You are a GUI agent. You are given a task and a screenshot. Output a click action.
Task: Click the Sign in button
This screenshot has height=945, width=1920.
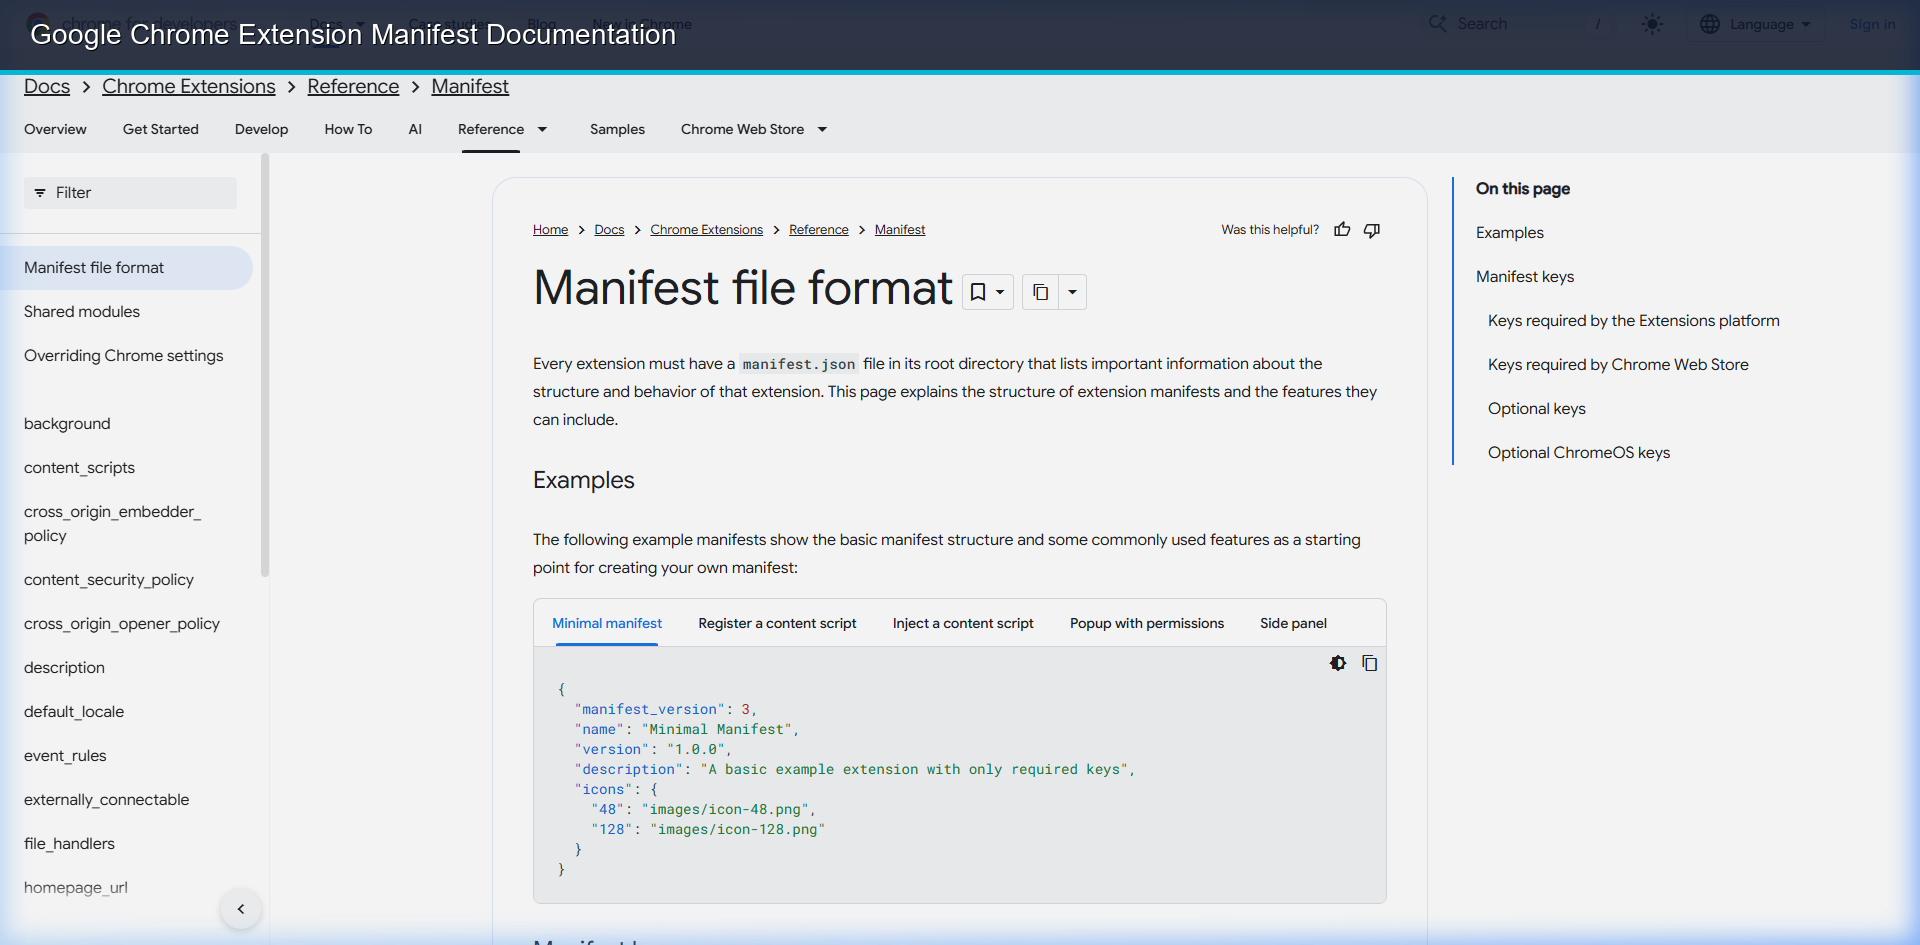pyautogui.click(x=1872, y=24)
